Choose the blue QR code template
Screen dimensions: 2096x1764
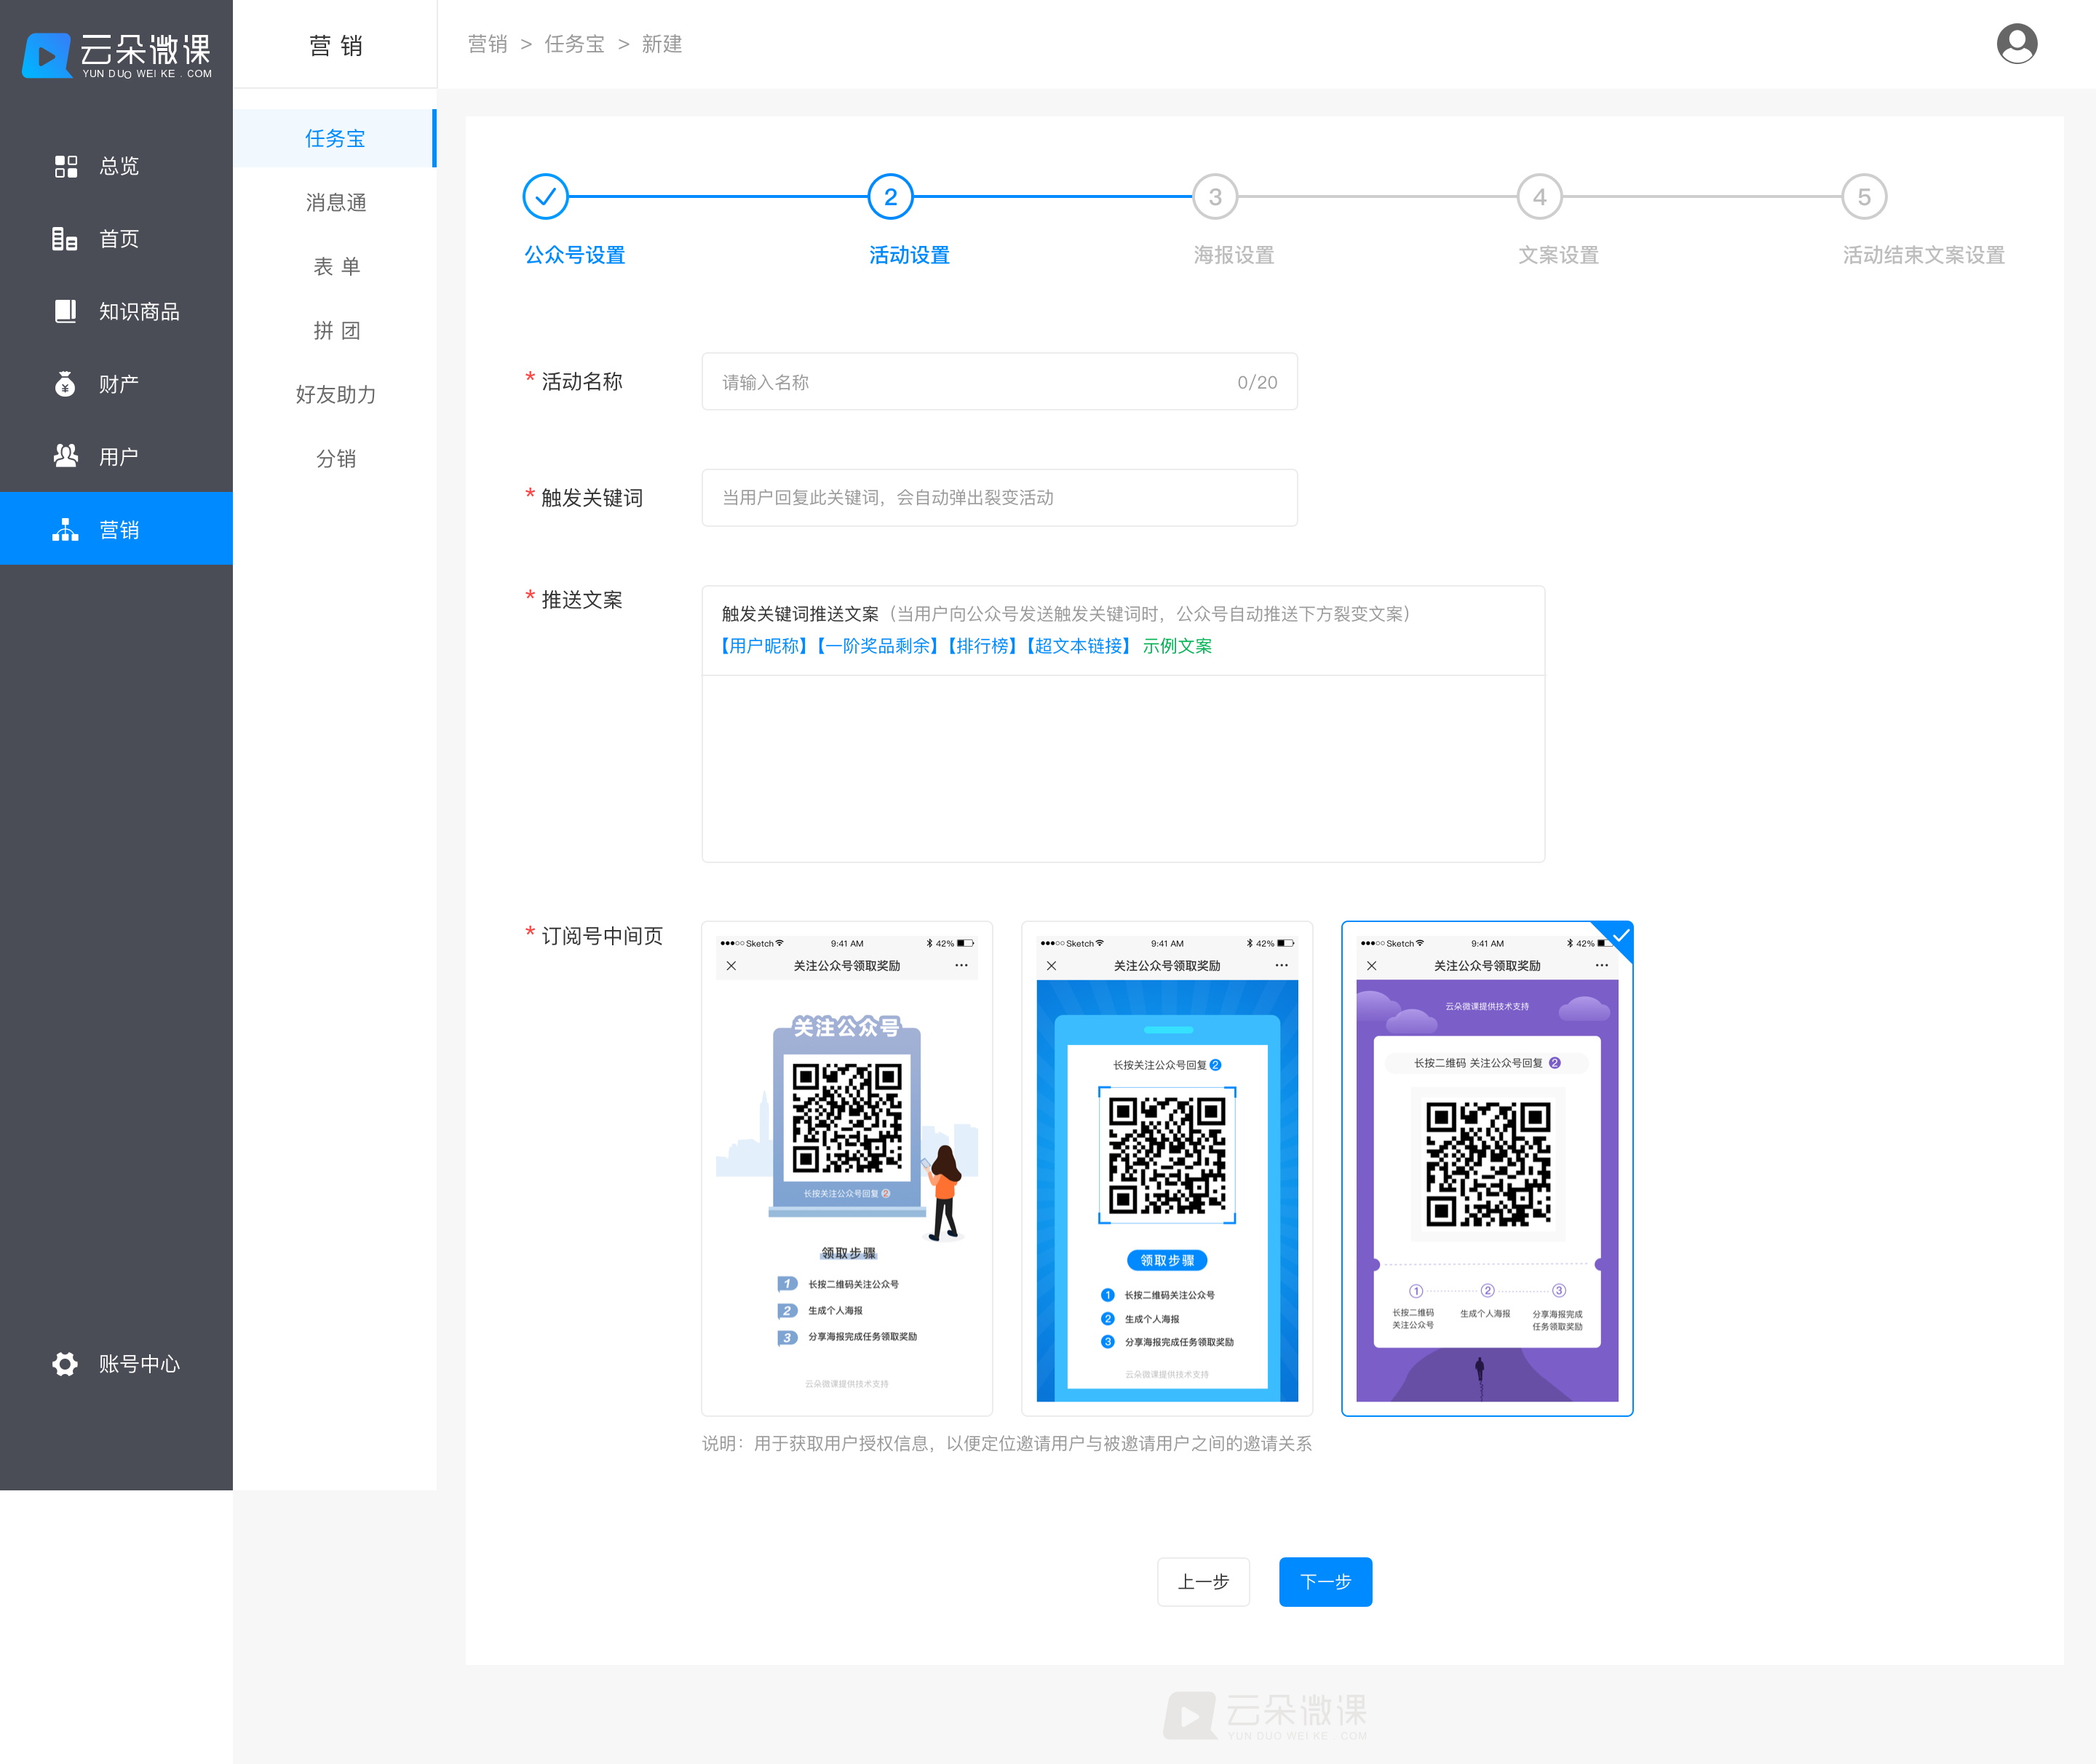click(1167, 1168)
